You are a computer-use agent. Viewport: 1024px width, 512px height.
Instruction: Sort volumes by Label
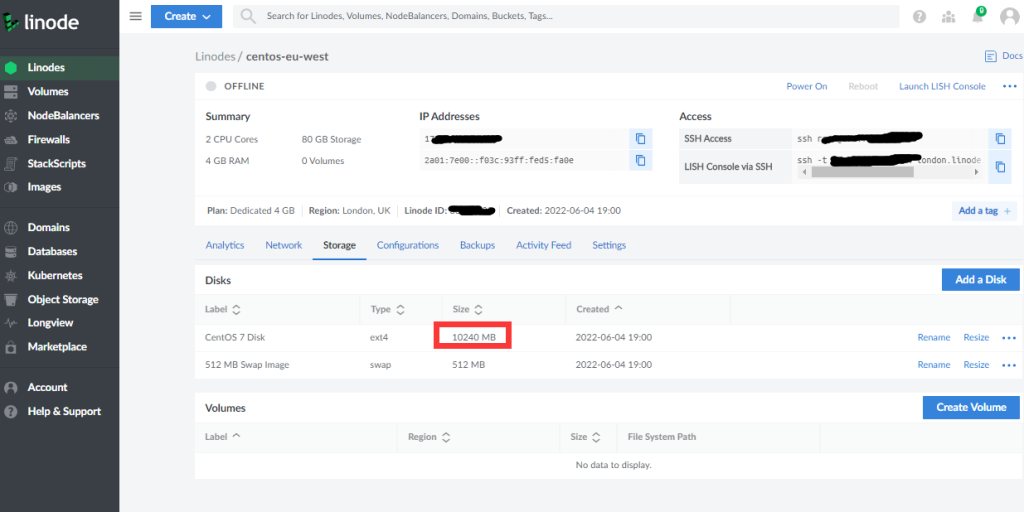click(223, 437)
